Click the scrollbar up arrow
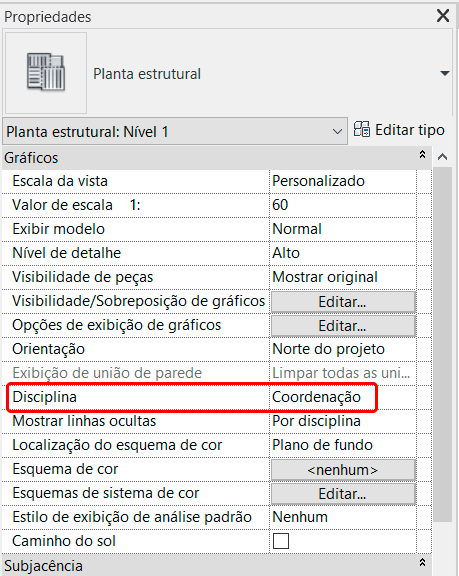This screenshot has height=576, width=459. tap(442, 157)
